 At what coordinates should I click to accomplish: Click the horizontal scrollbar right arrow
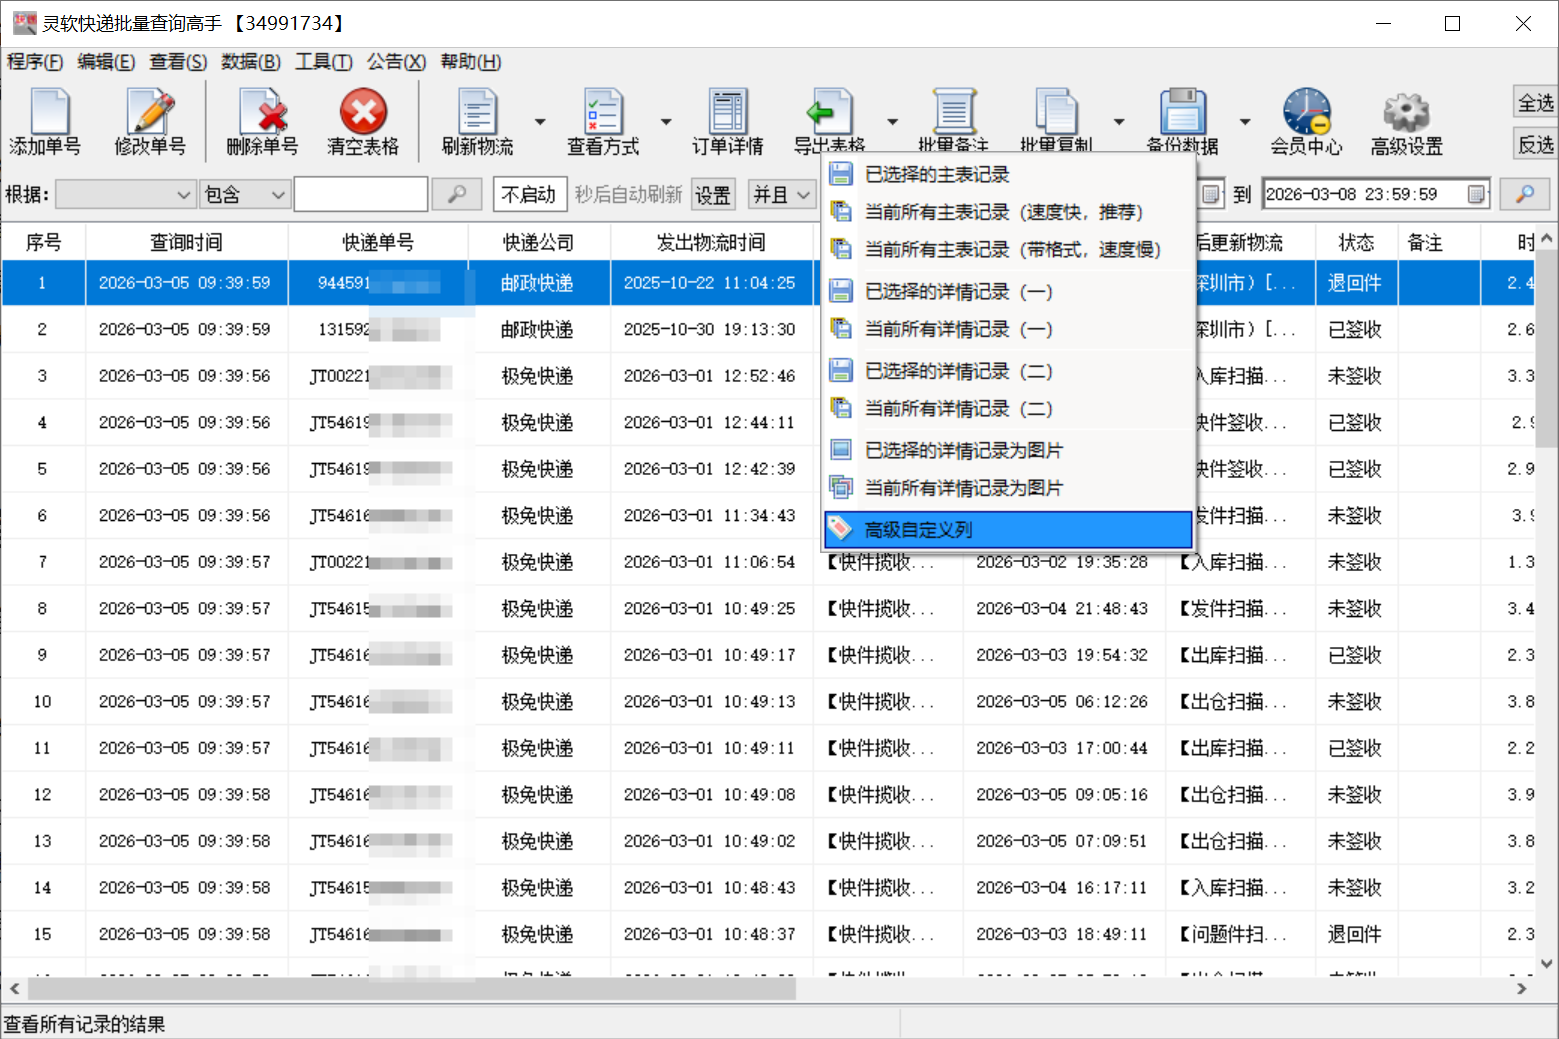tap(1522, 989)
